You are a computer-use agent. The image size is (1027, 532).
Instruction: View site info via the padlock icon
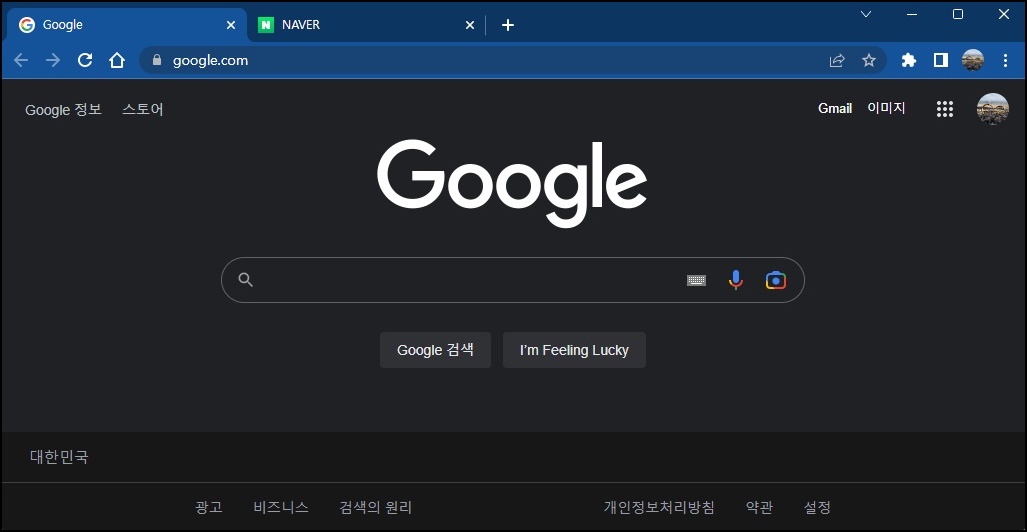157,60
